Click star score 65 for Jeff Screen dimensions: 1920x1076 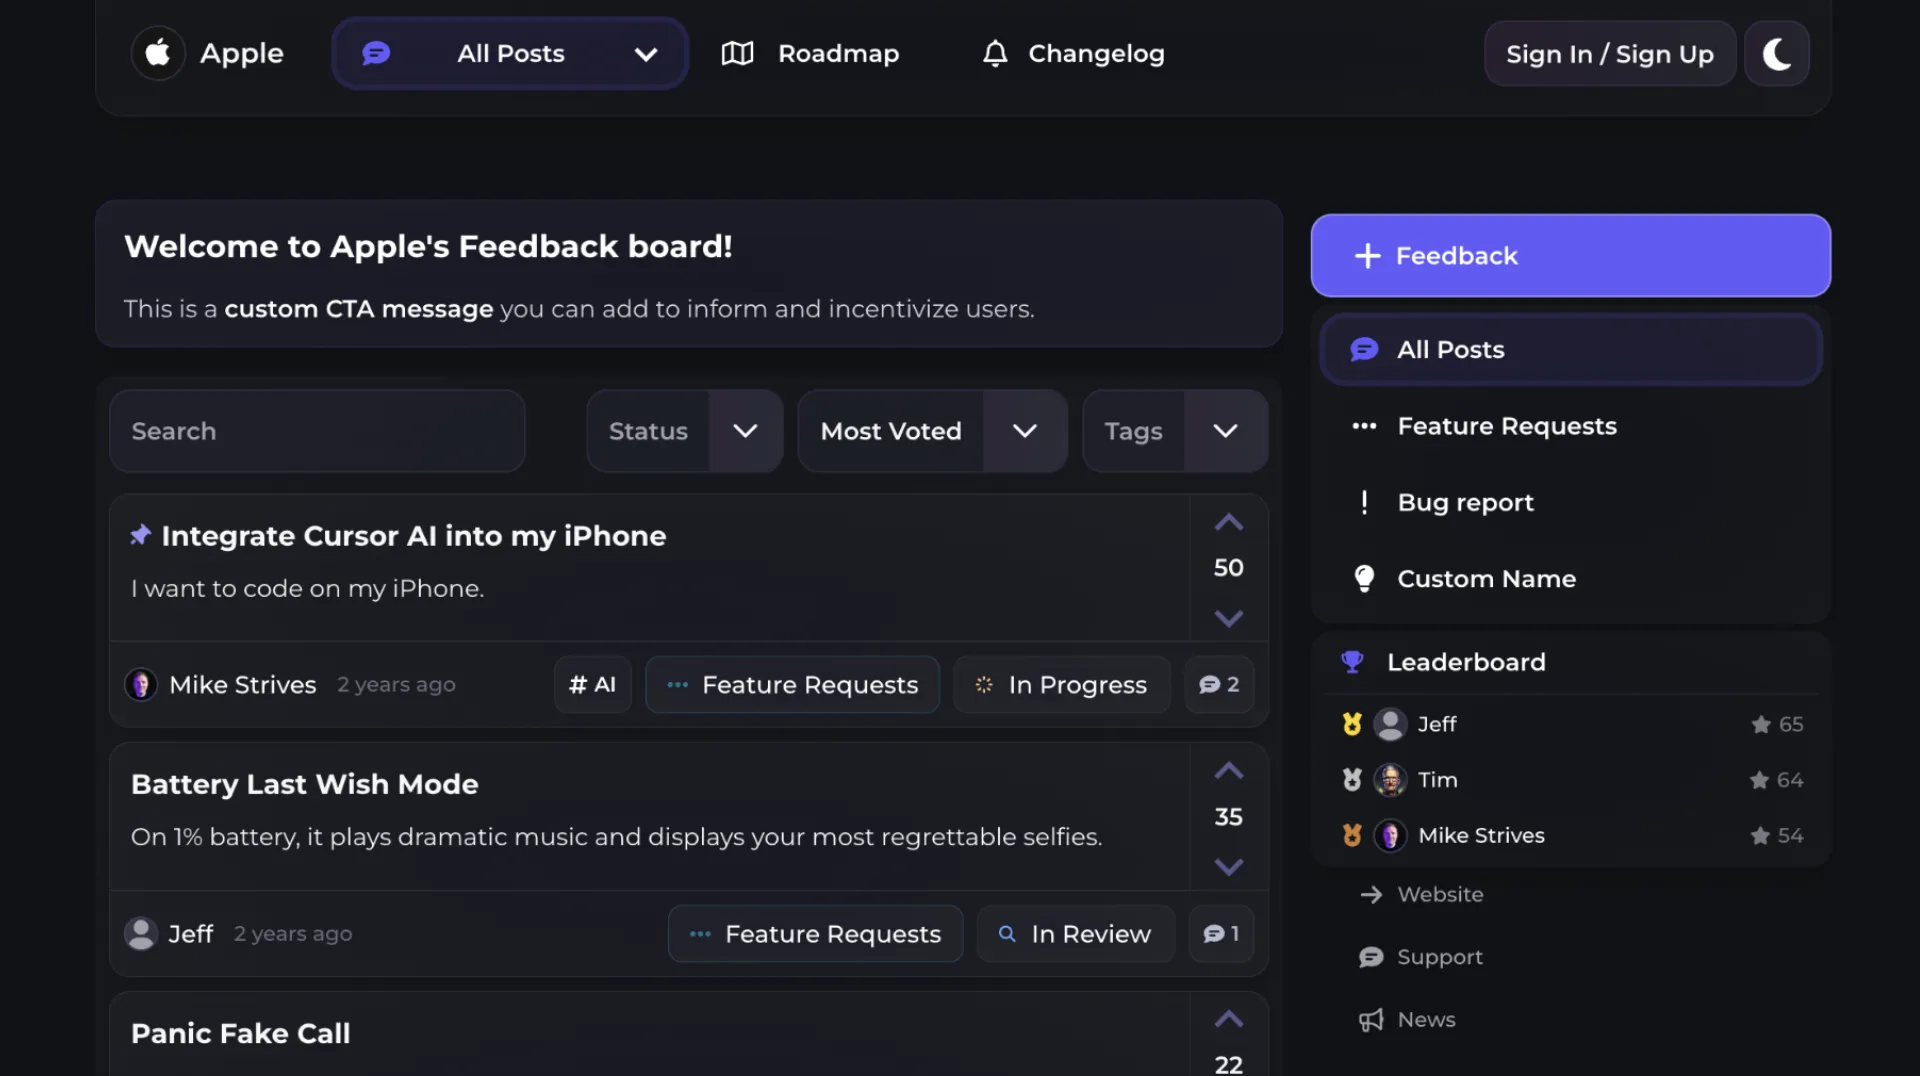pyautogui.click(x=1777, y=724)
